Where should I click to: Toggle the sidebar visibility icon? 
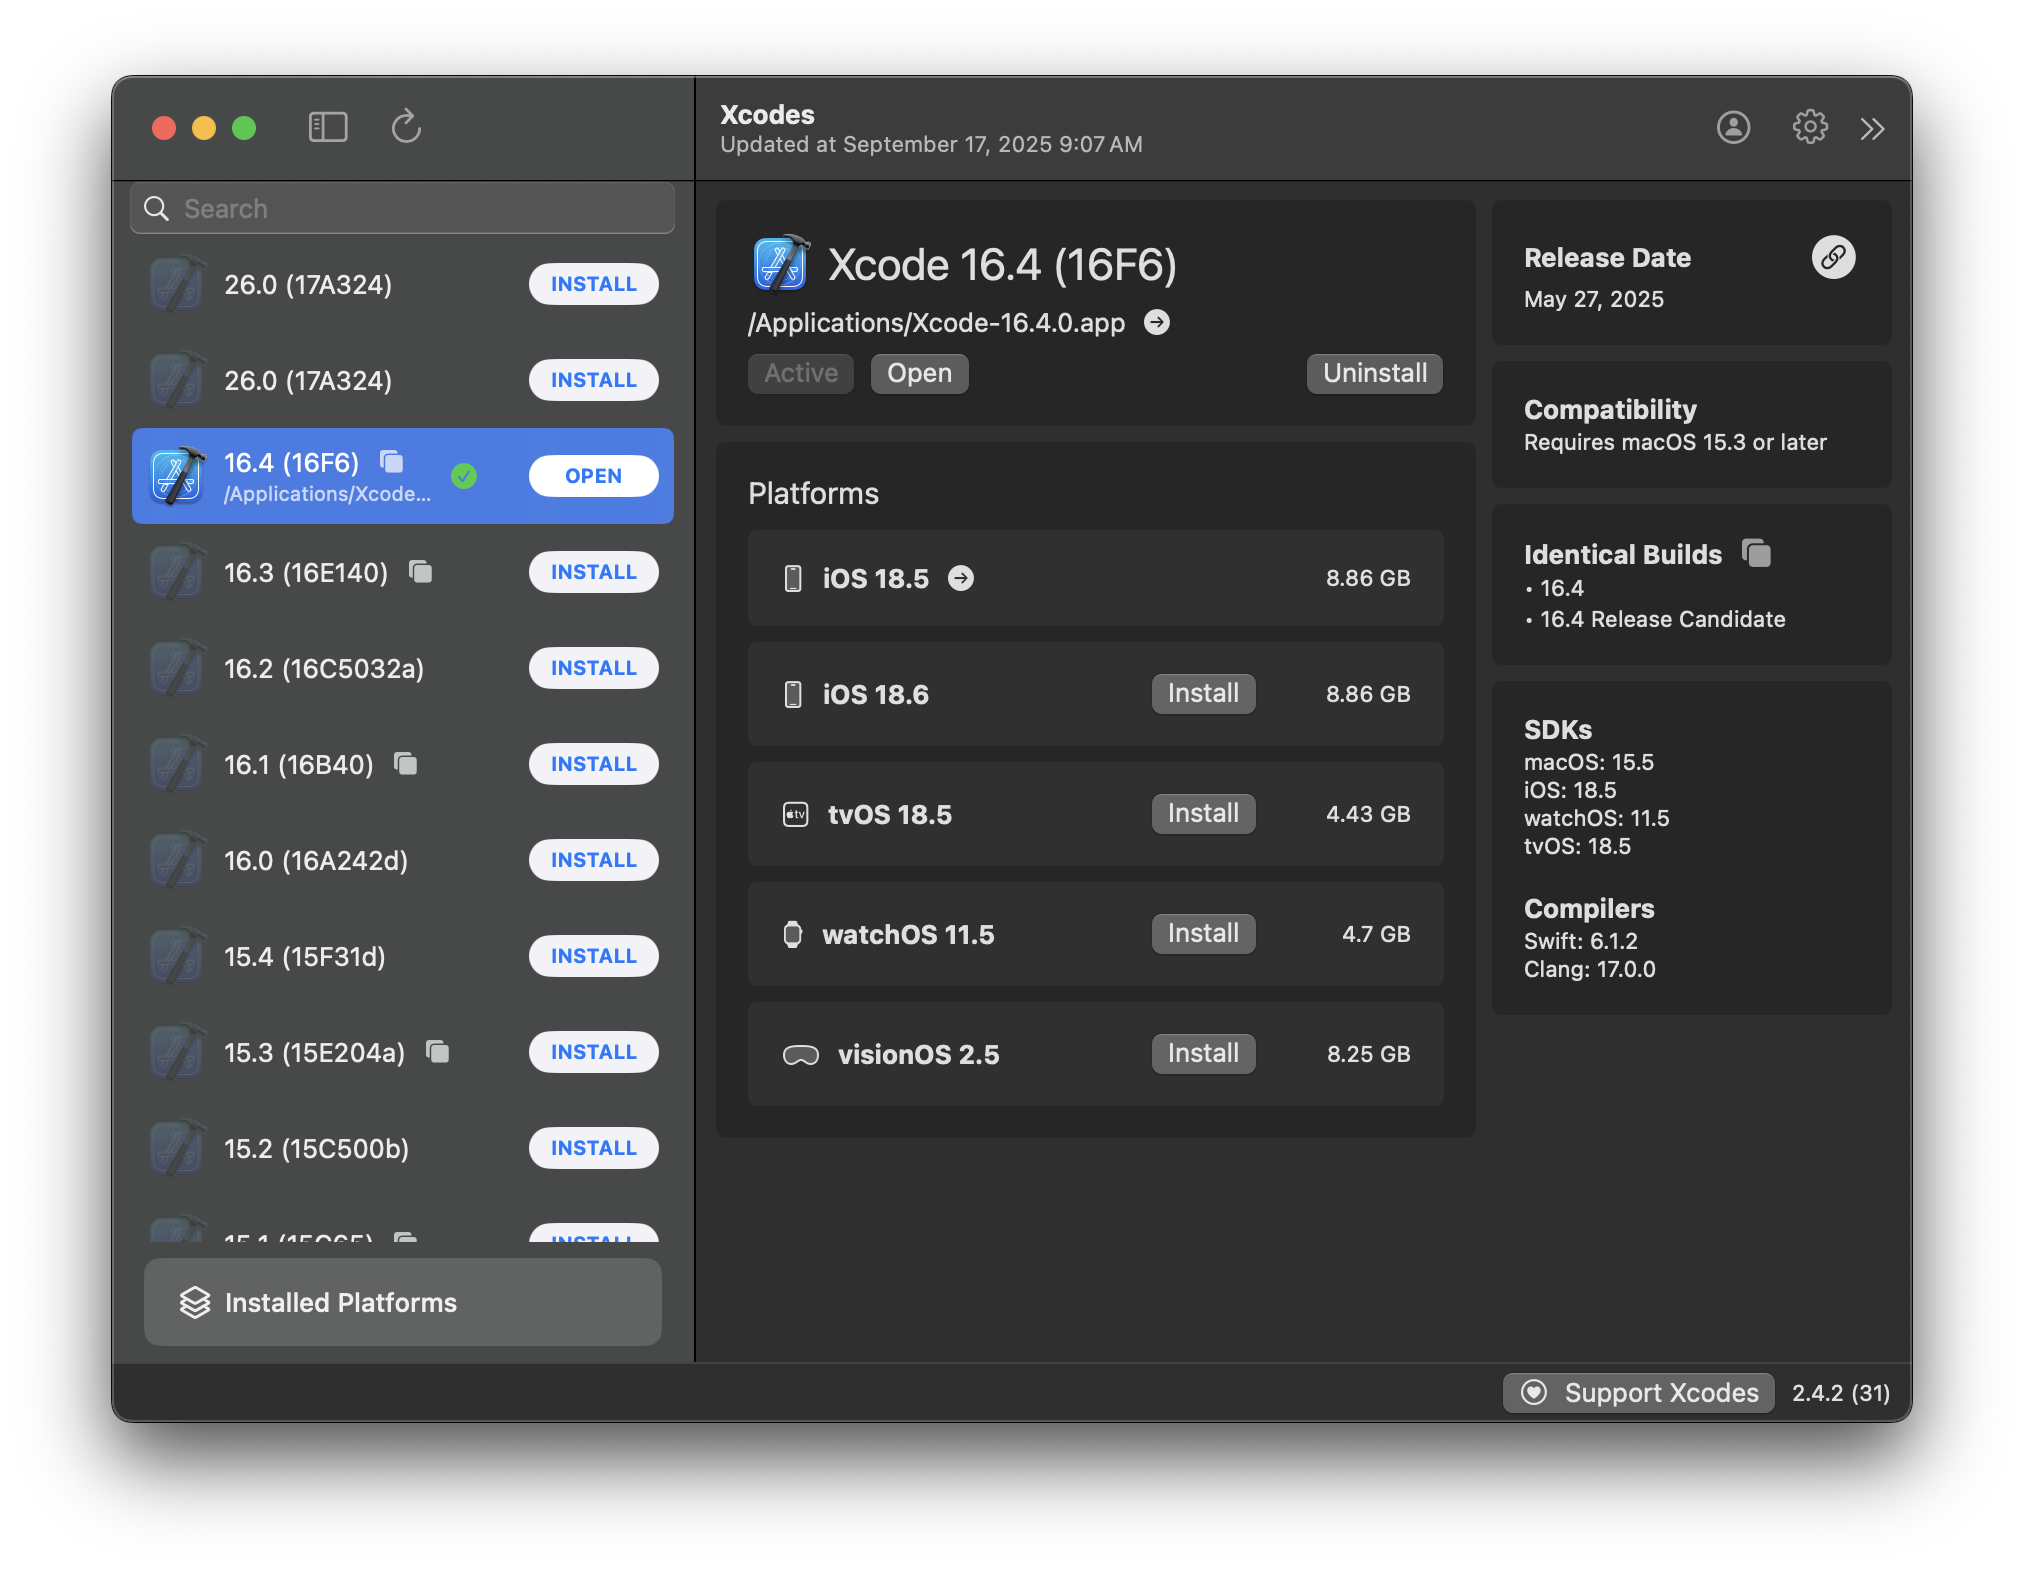coord(328,127)
